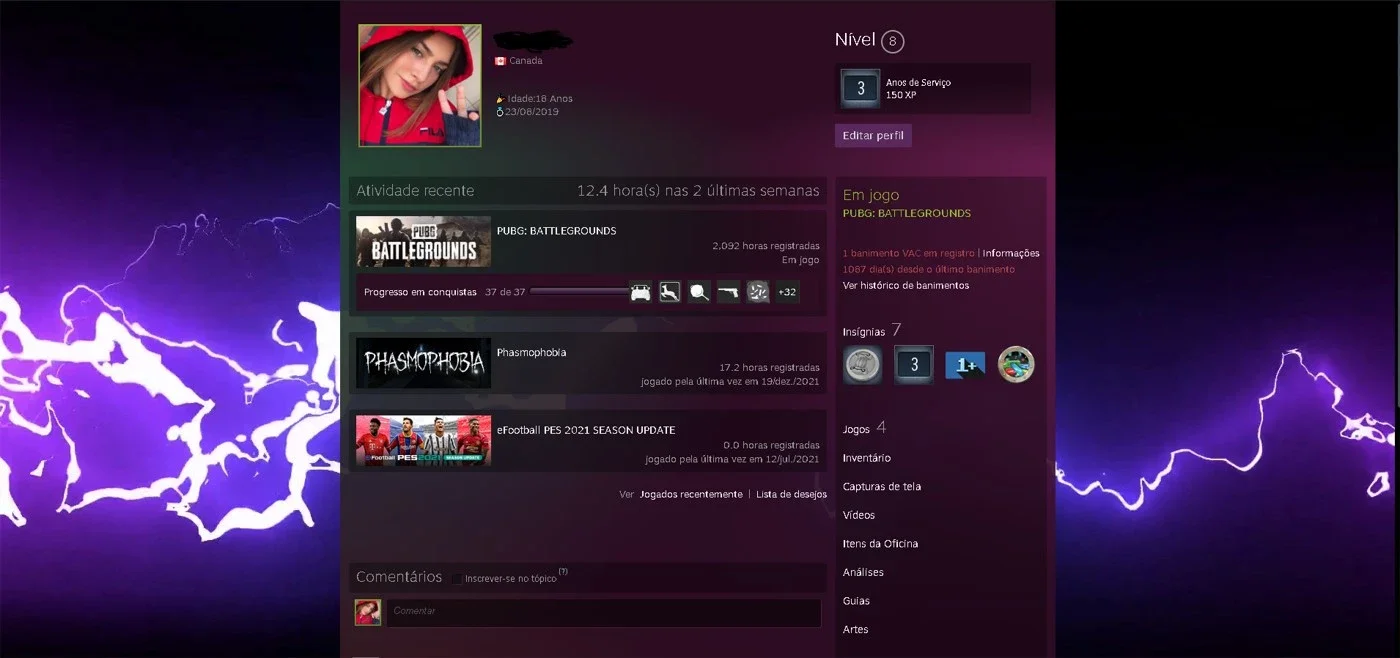Open the colorful round badge in Insígnias
The width and height of the screenshot is (1400, 658).
1016,365
